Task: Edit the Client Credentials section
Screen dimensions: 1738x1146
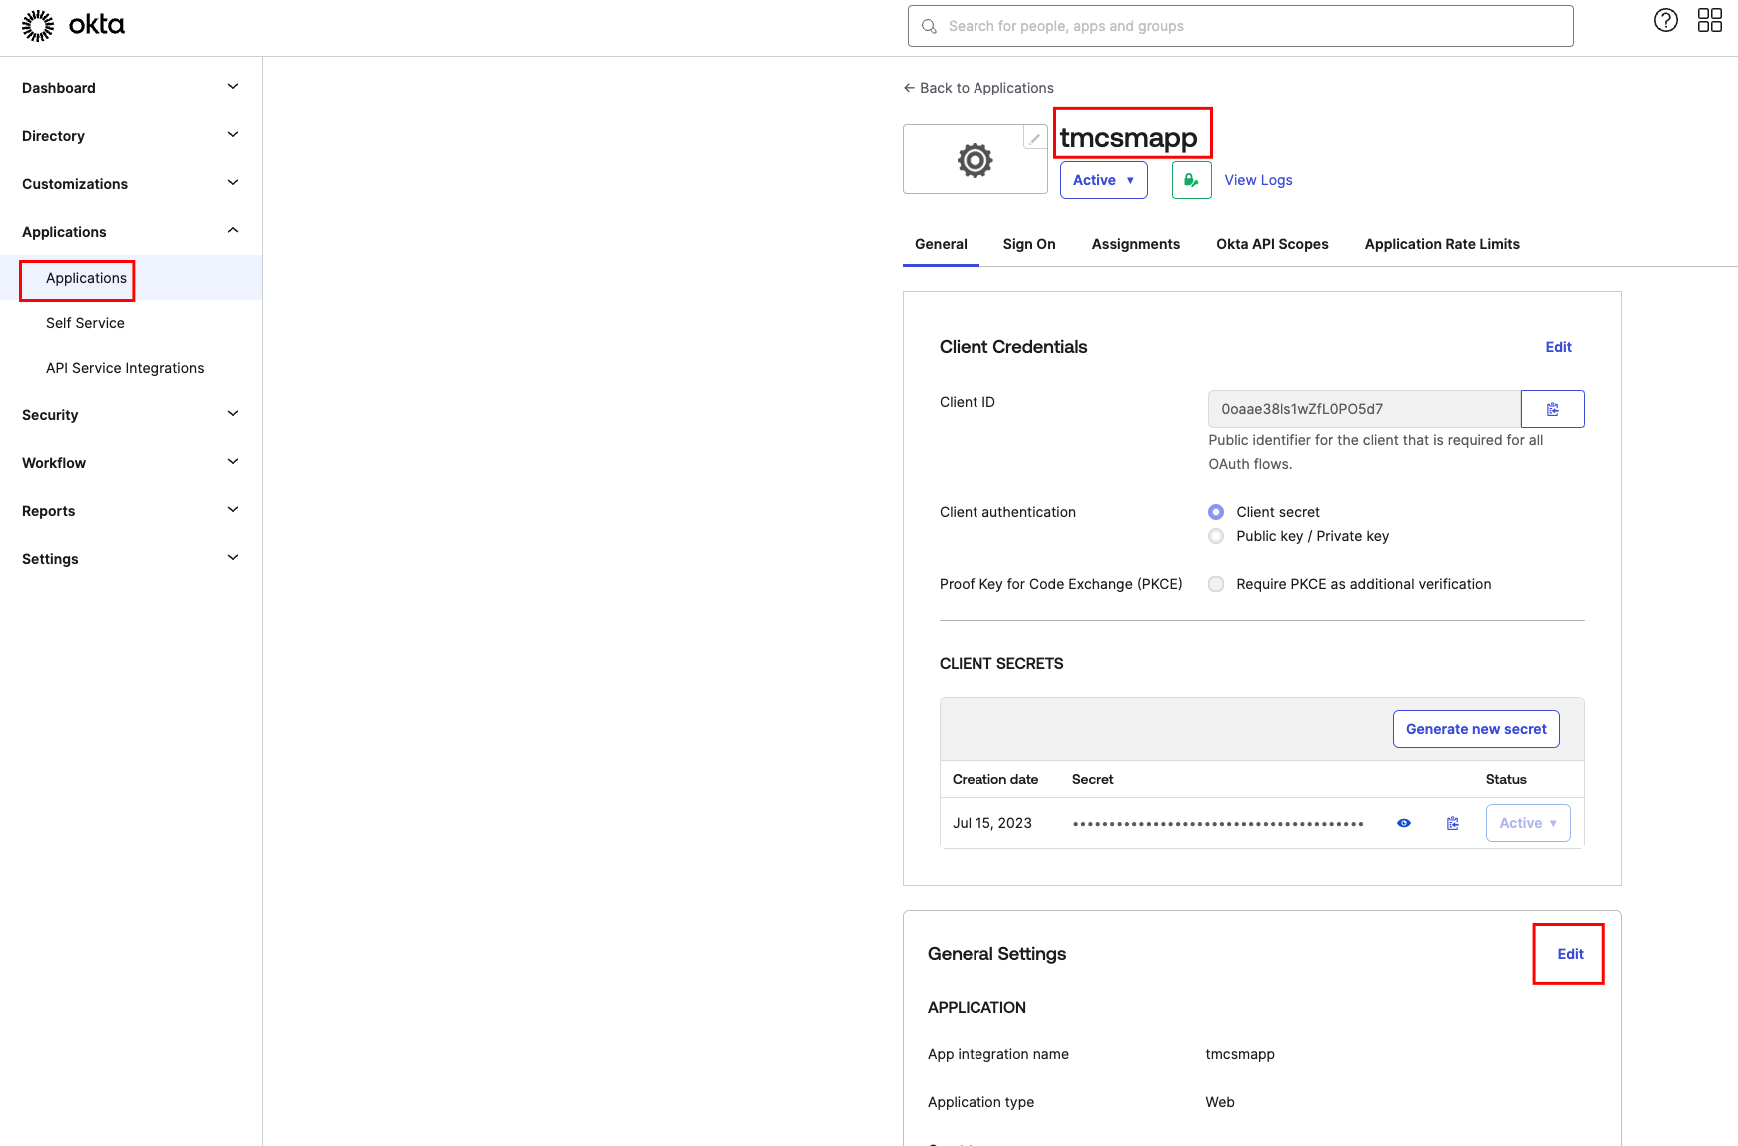Action: point(1558,347)
